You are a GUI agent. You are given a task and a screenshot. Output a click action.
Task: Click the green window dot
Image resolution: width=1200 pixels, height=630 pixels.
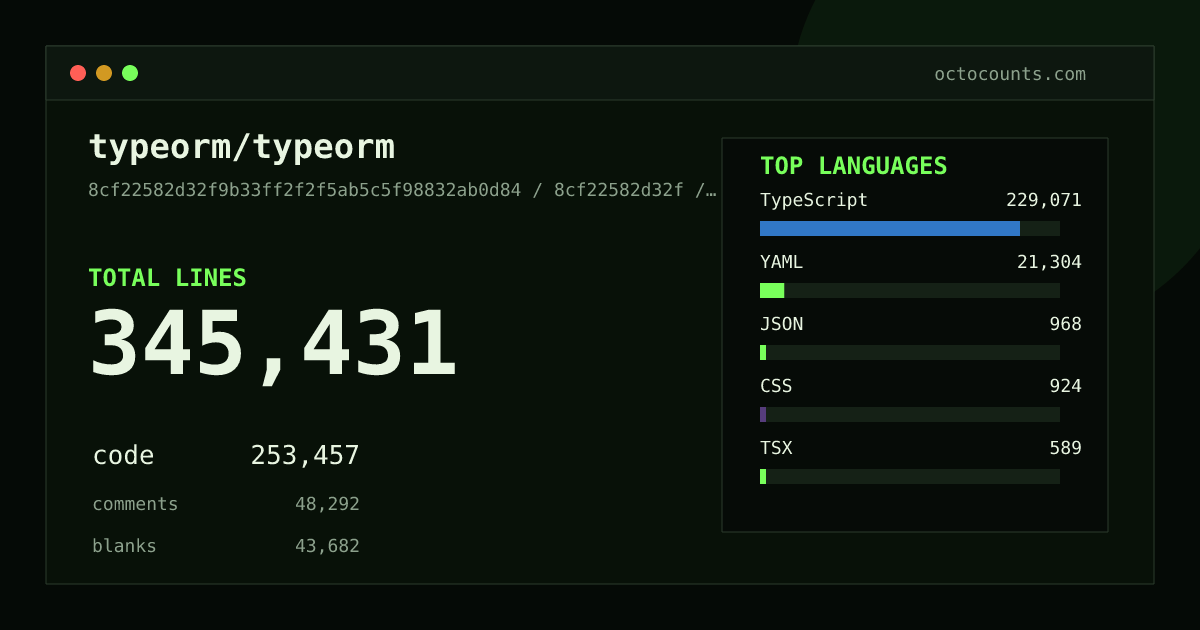130,73
